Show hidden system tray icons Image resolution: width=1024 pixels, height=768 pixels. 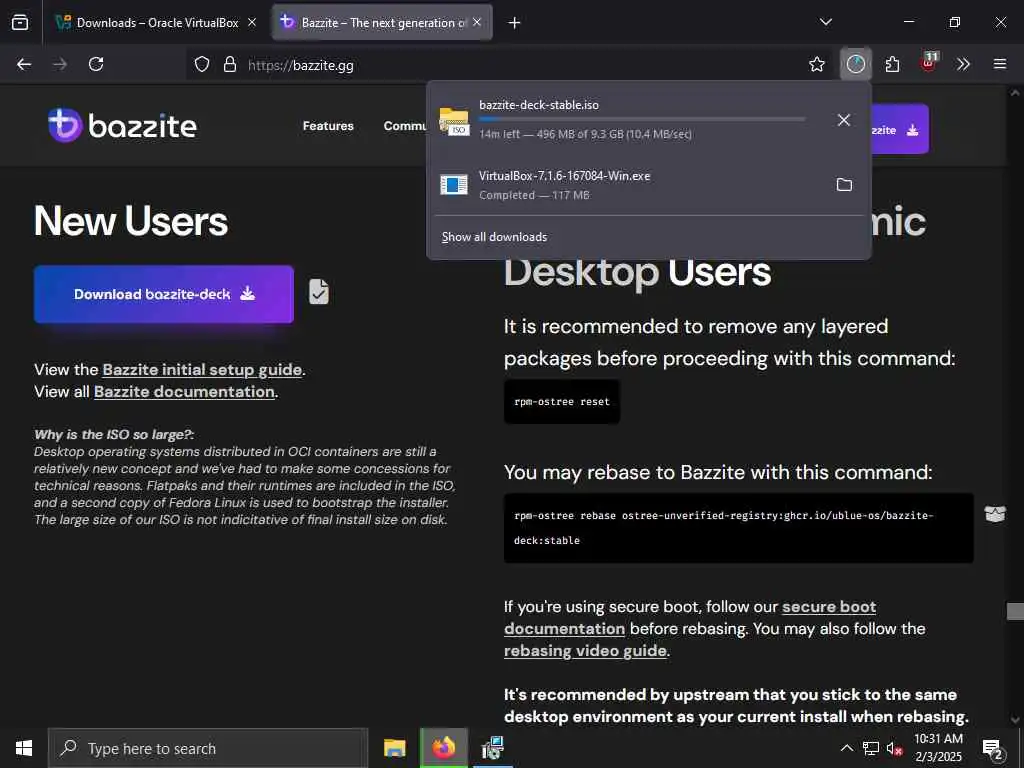point(846,748)
